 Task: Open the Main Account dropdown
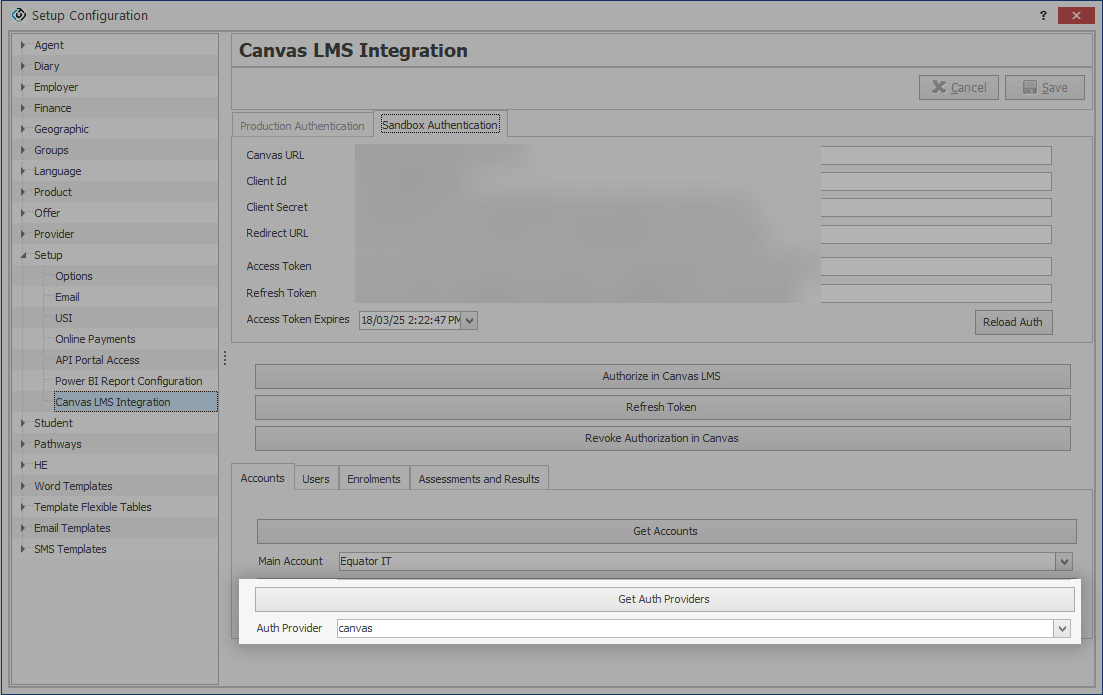1063,562
